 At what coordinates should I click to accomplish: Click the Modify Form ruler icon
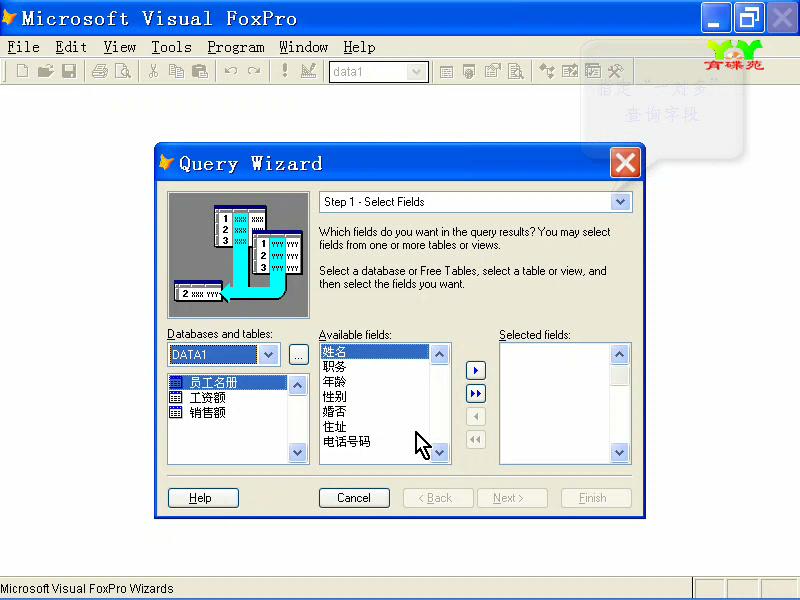[308, 71]
